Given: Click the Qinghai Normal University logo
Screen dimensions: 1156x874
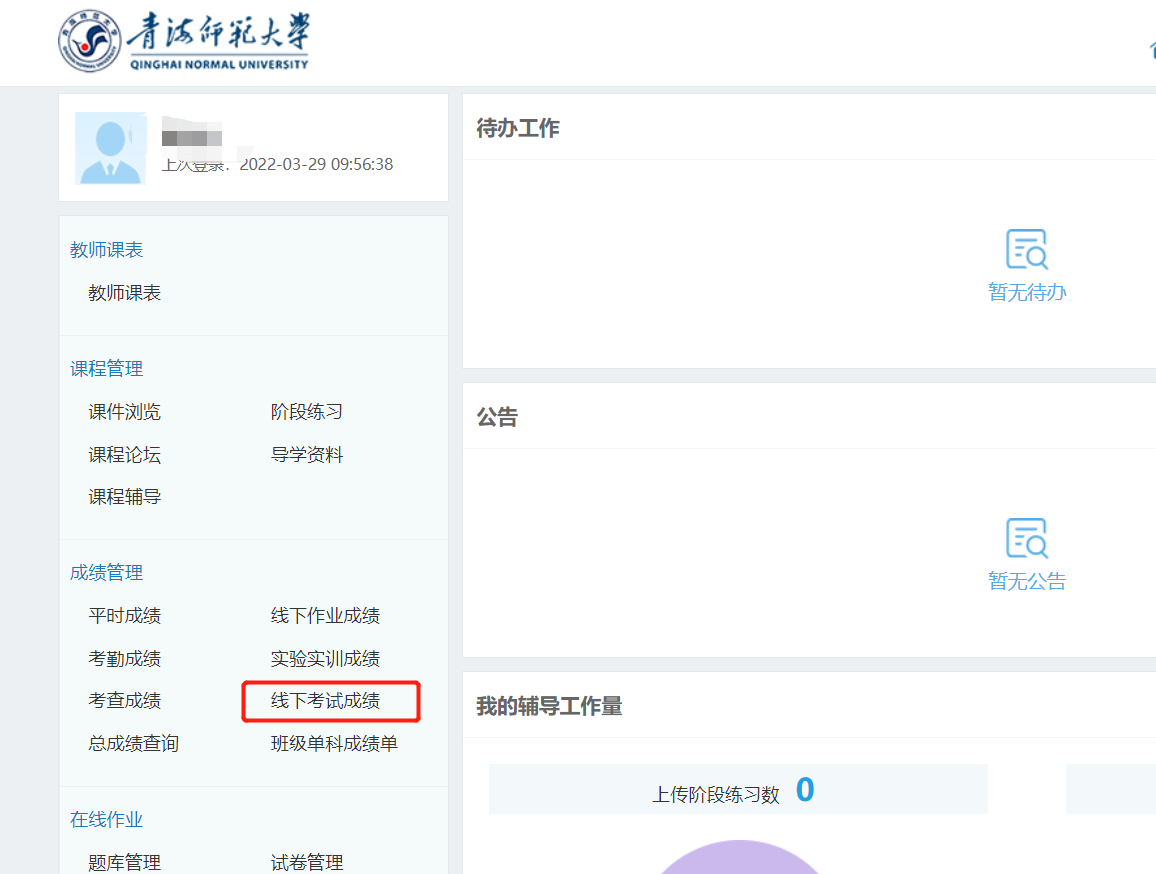Looking at the screenshot, I should [183, 44].
